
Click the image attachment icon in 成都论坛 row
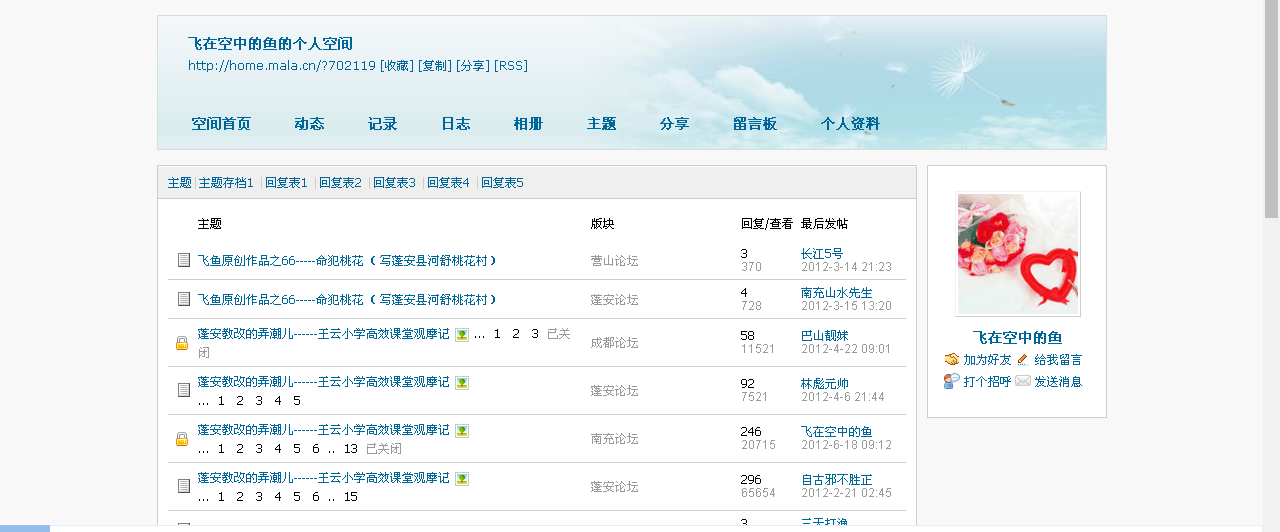tap(462, 334)
